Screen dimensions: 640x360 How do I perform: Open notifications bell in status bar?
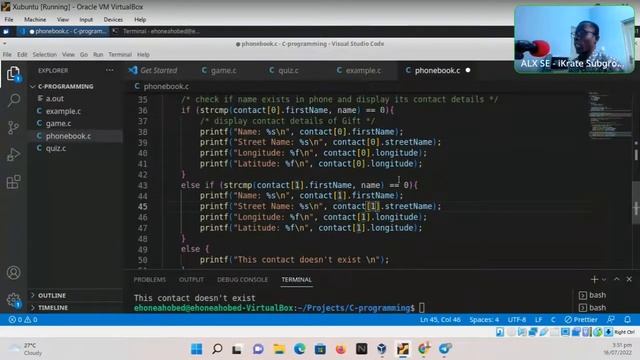coord(627,320)
